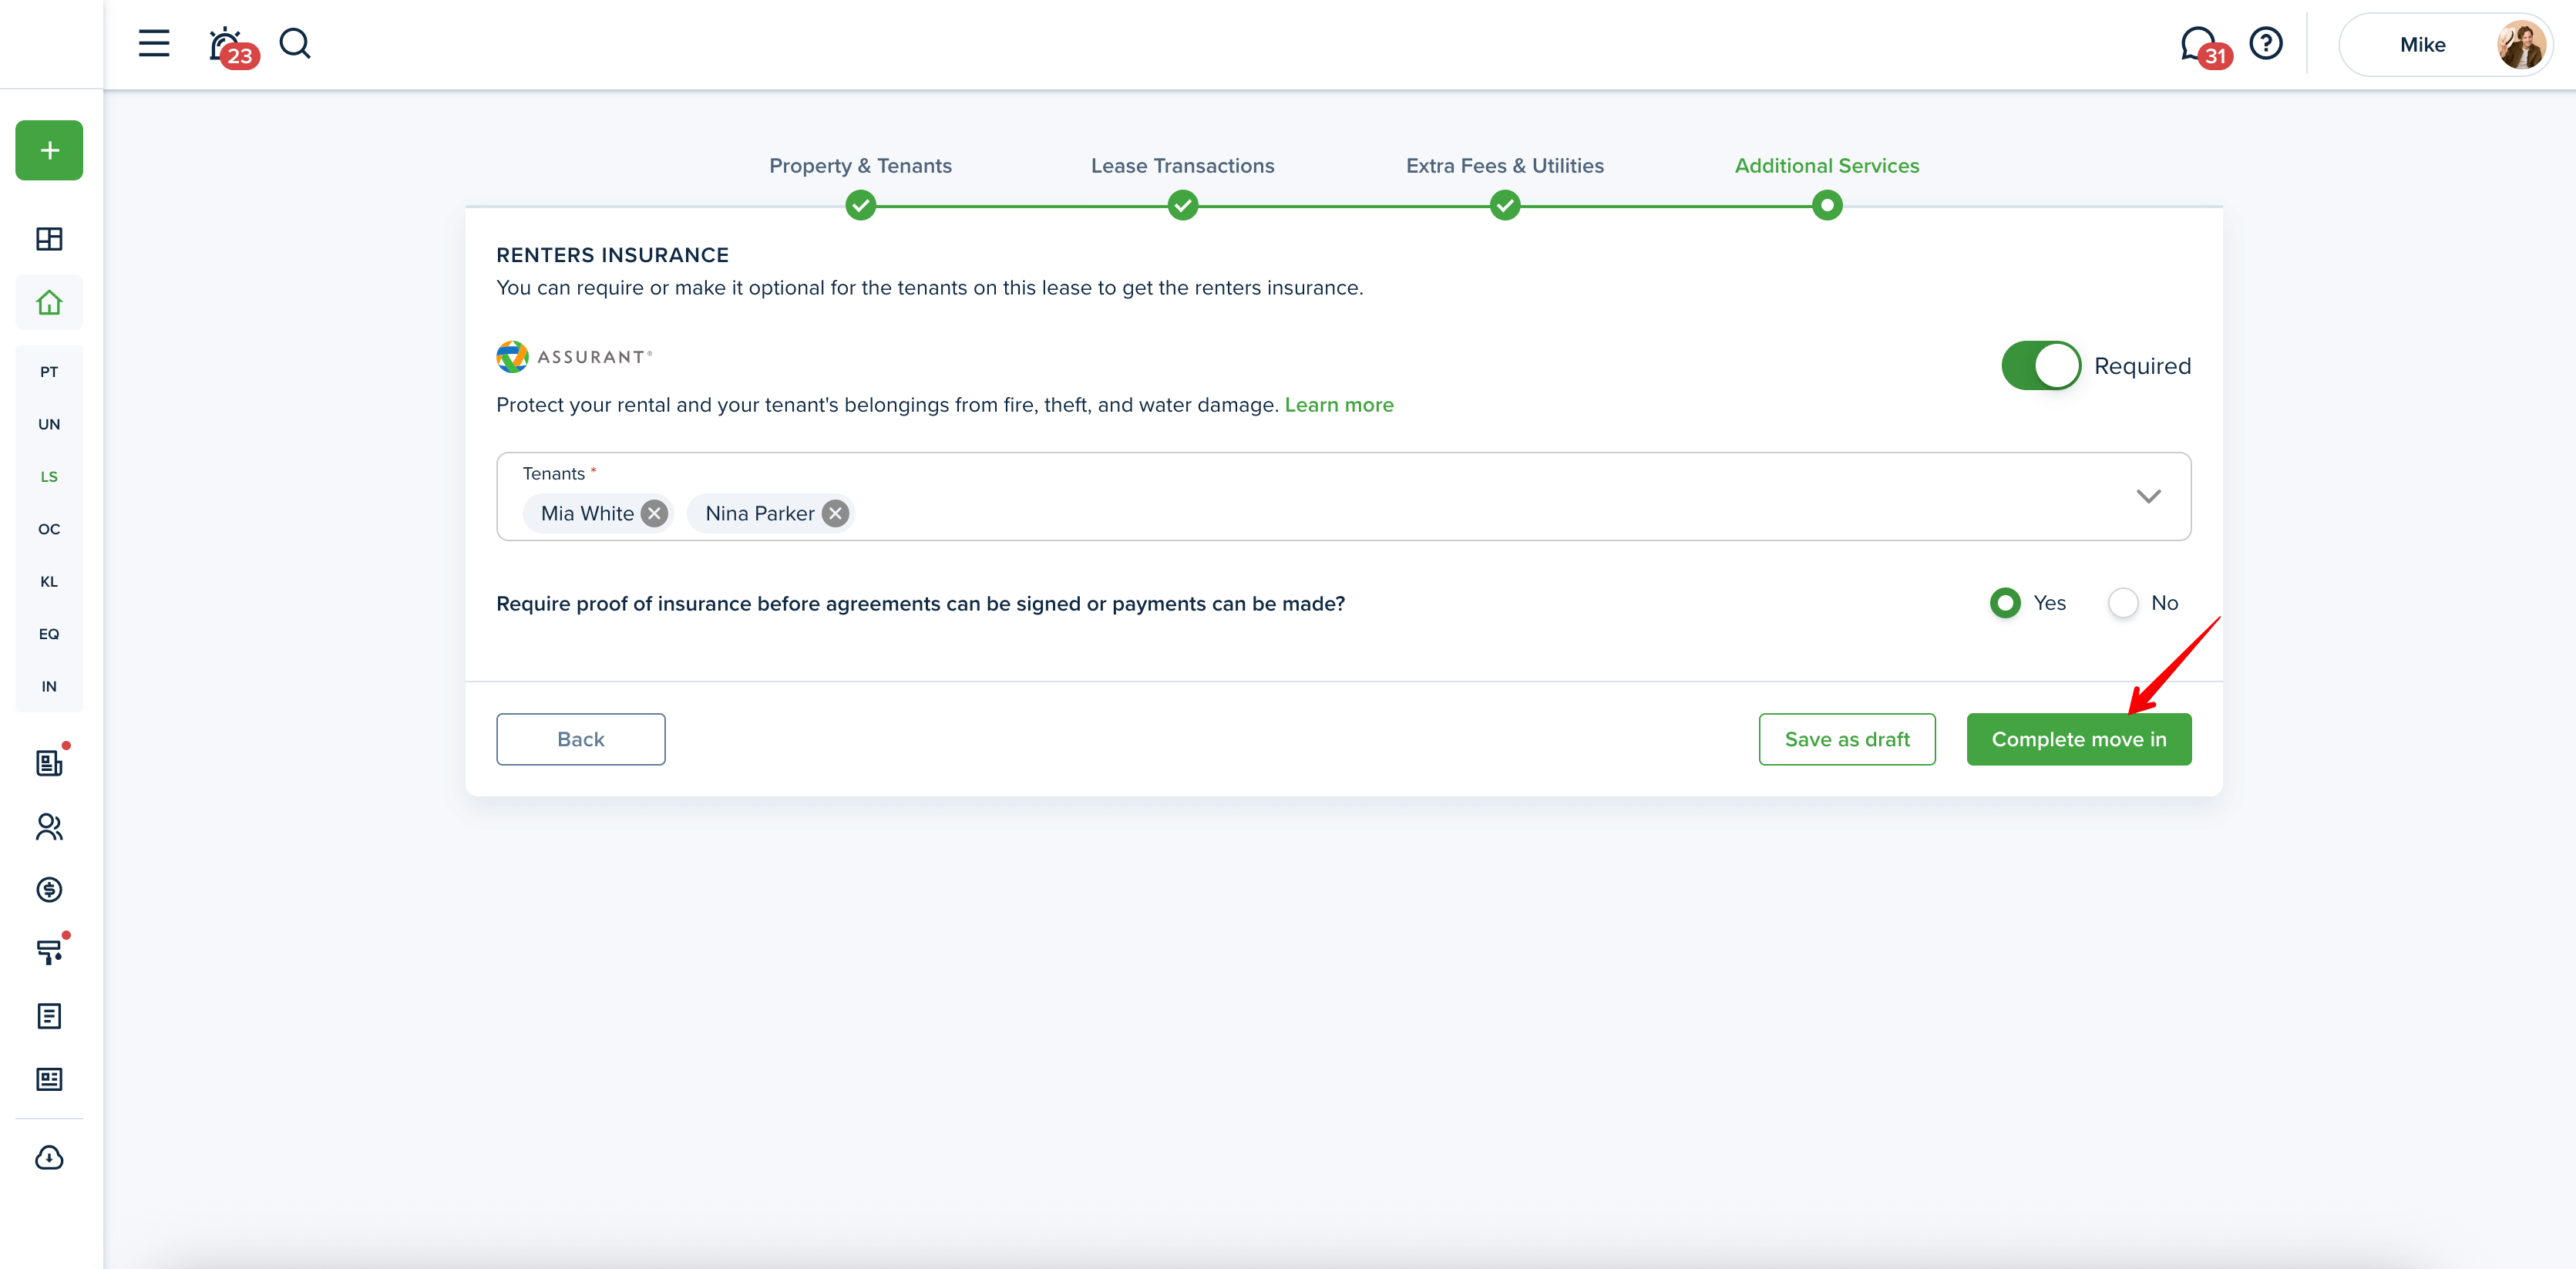Select Yes for proof of insurance

coord(2004,603)
